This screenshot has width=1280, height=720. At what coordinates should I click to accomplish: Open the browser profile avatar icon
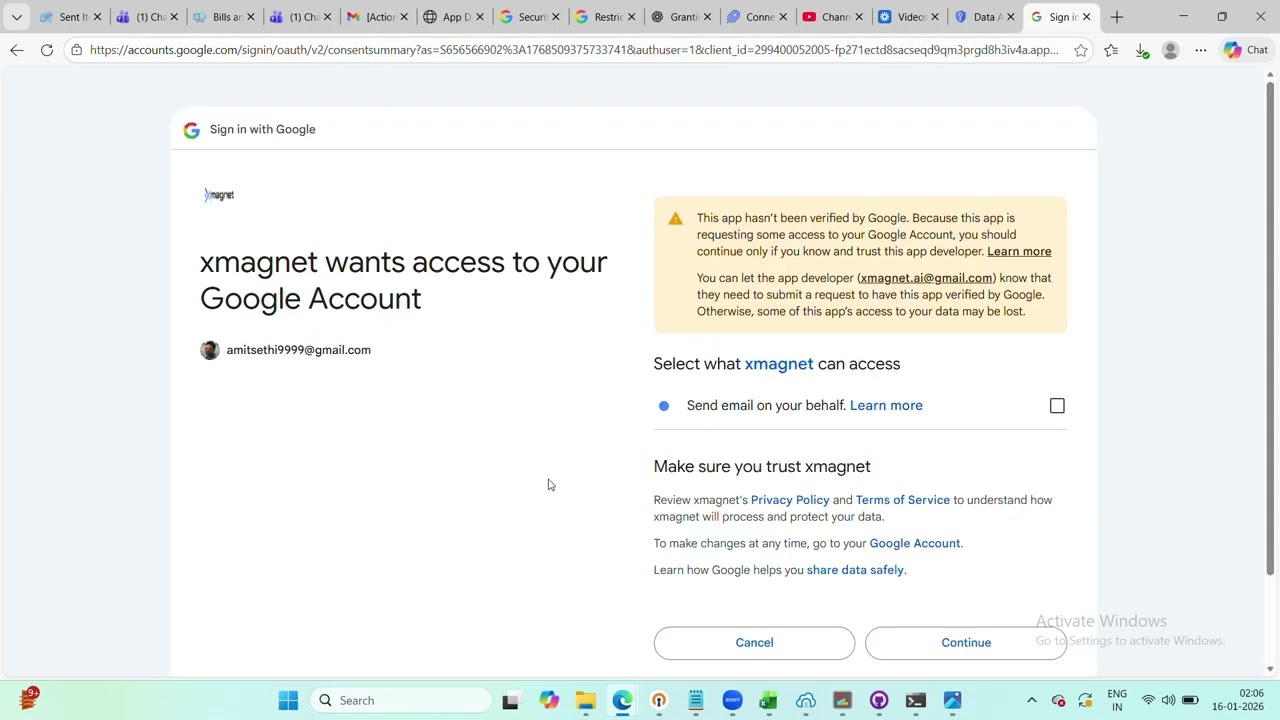point(1171,50)
